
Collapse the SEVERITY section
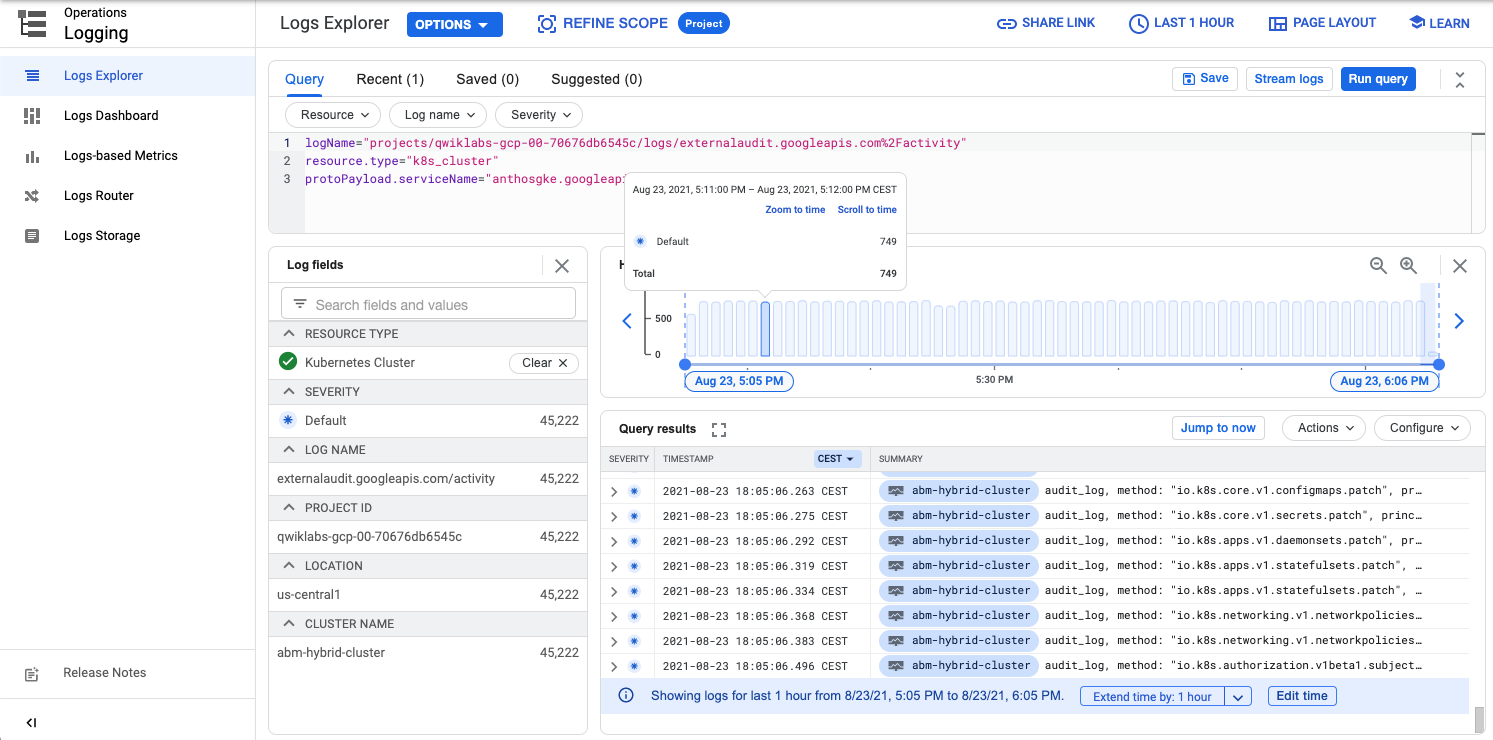(289, 392)
